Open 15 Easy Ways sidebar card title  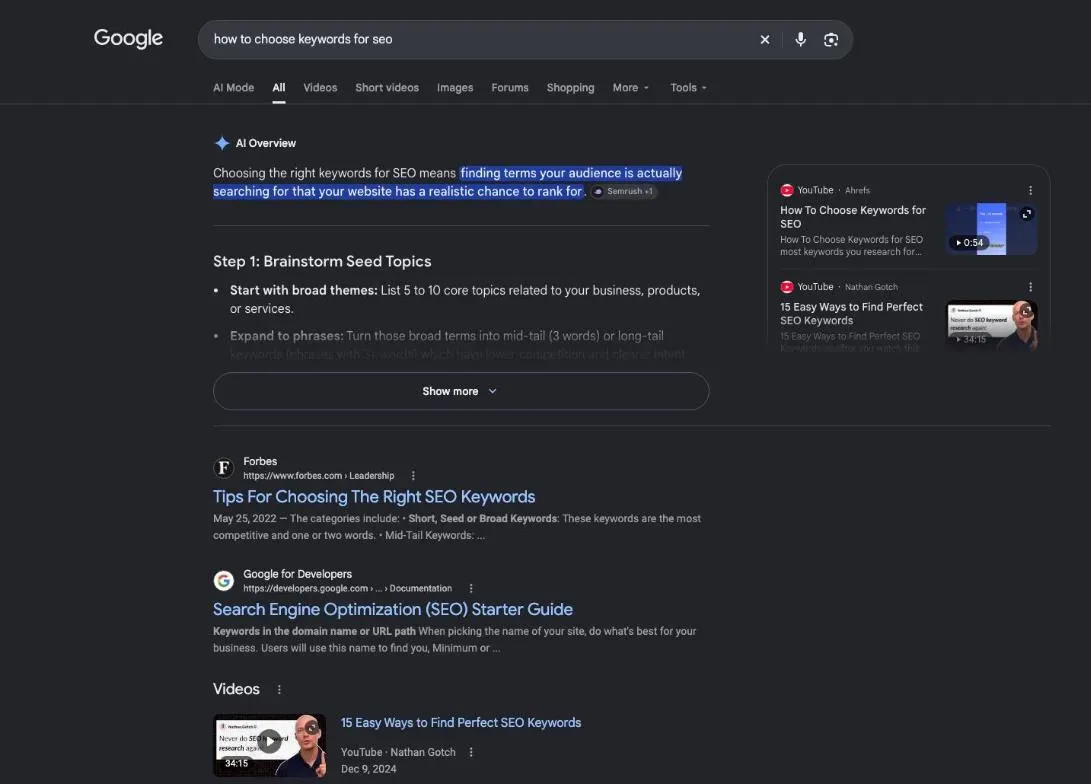tap(851, 314)
